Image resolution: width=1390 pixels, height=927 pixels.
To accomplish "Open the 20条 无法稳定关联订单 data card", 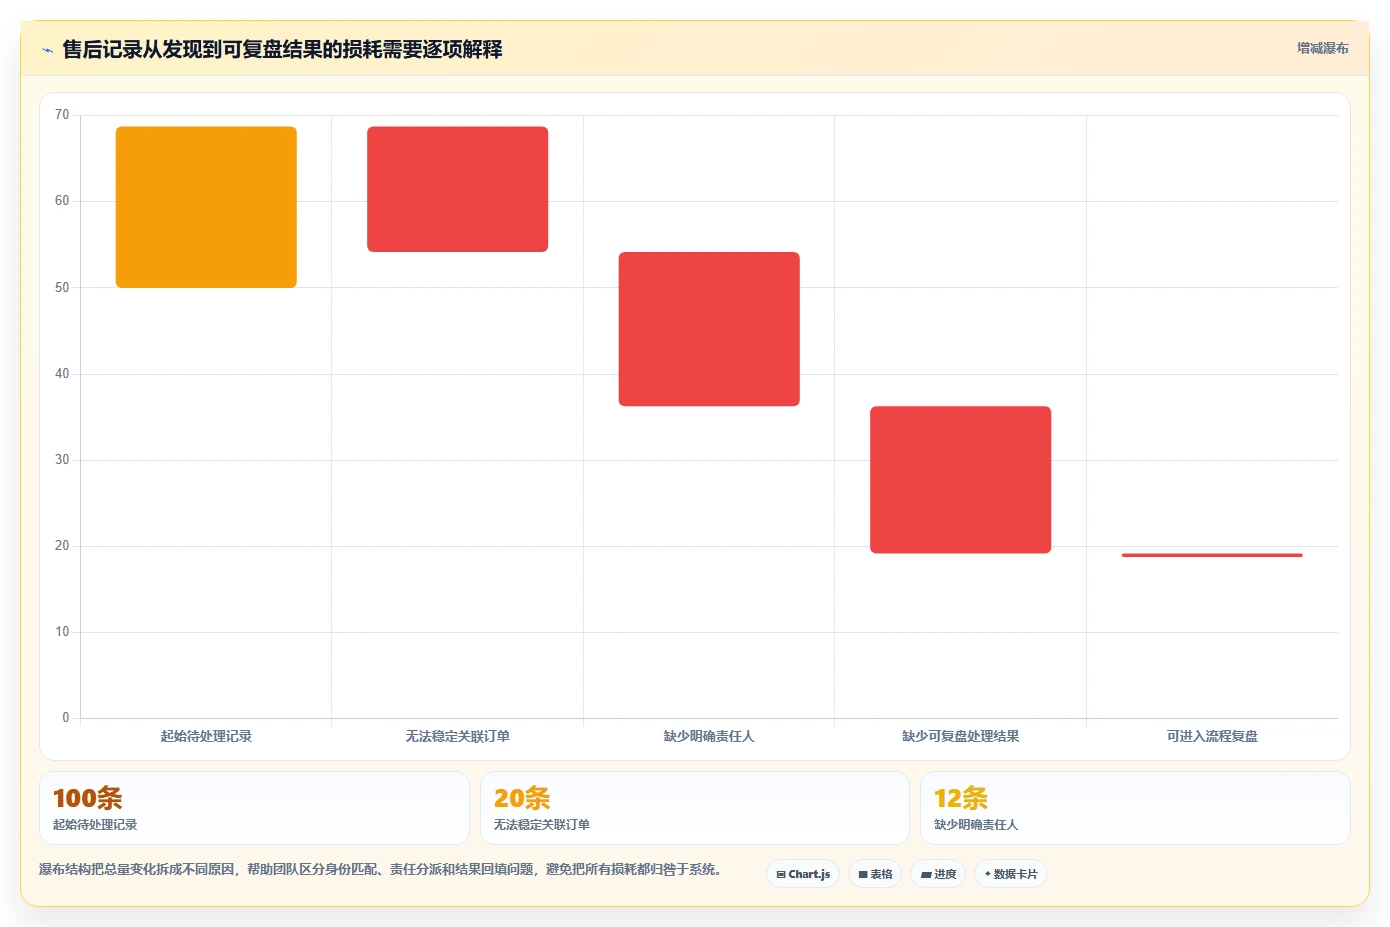I will pyautogui.click(x=695, y=808).
